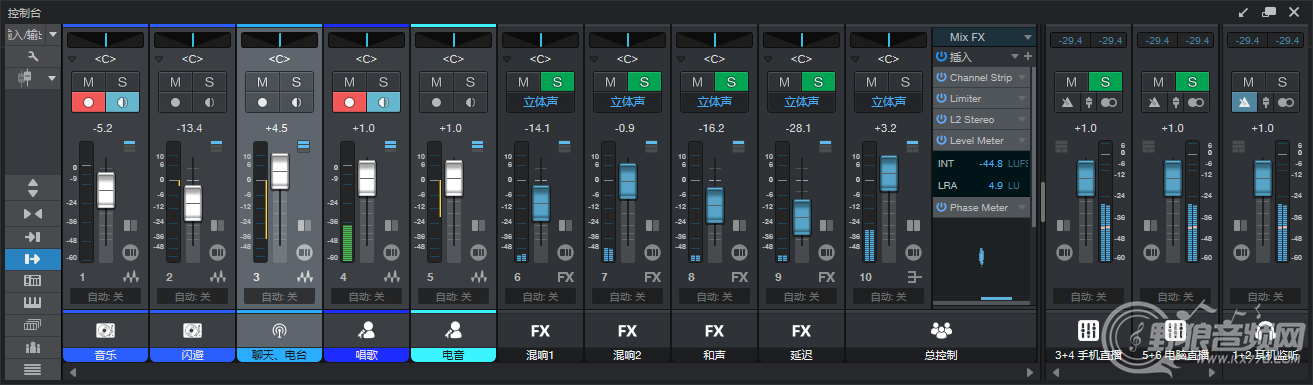1313x385 pixels.
Task: Expand channel 1 triangle next to pan
Action: 72,59
